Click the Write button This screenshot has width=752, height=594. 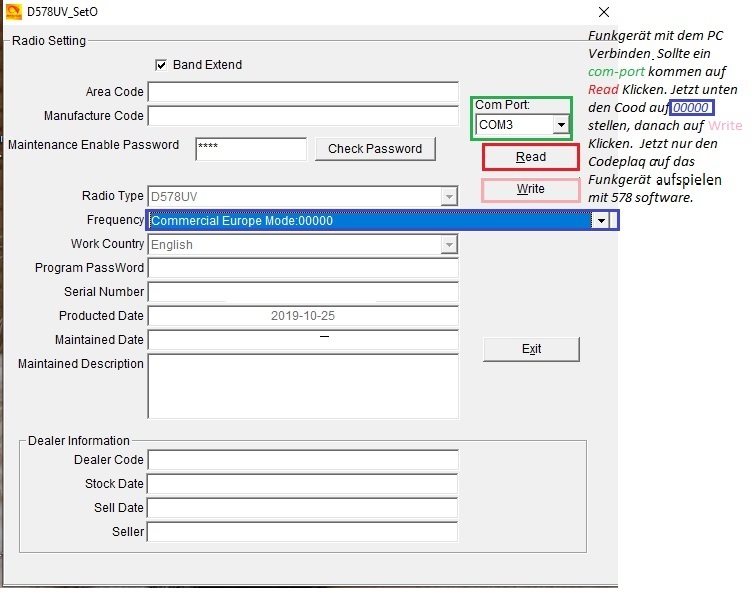(x=531, y=189)
